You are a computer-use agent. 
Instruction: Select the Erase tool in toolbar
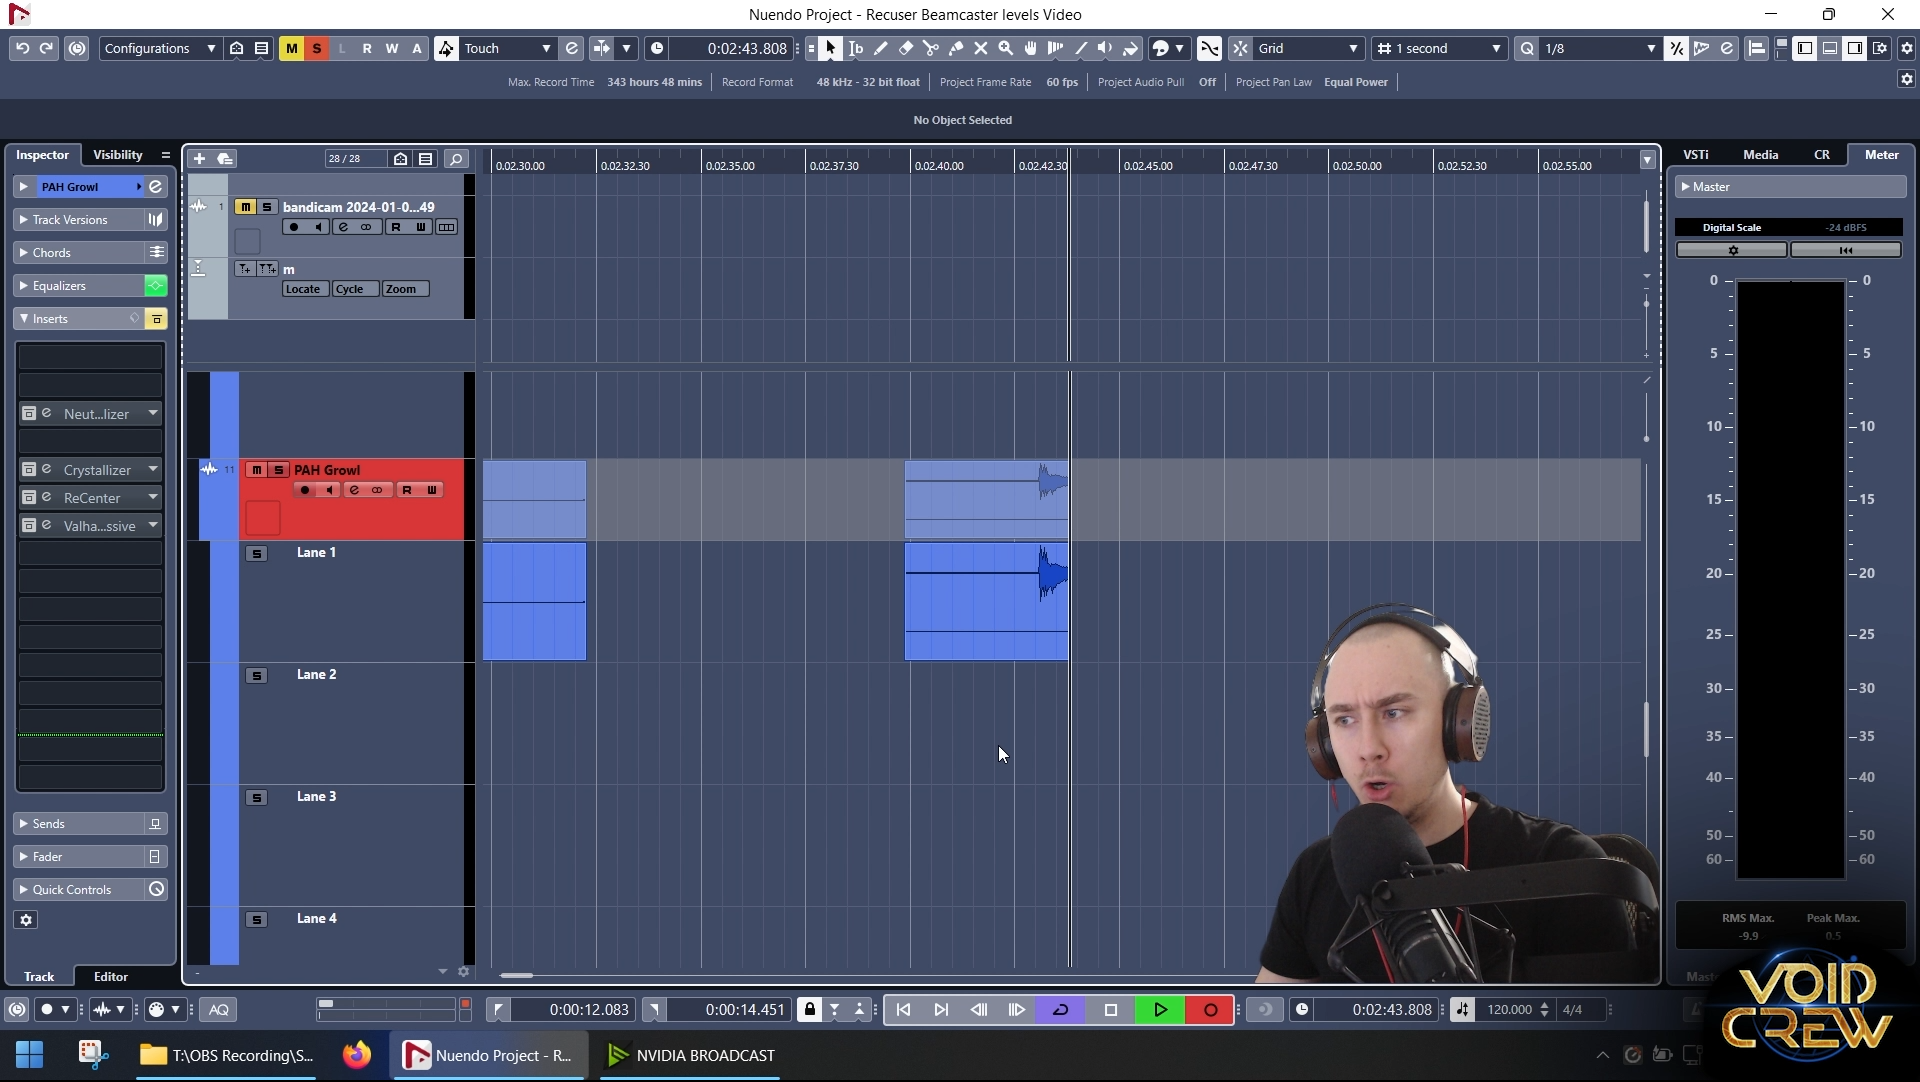[x=906, y=48]
